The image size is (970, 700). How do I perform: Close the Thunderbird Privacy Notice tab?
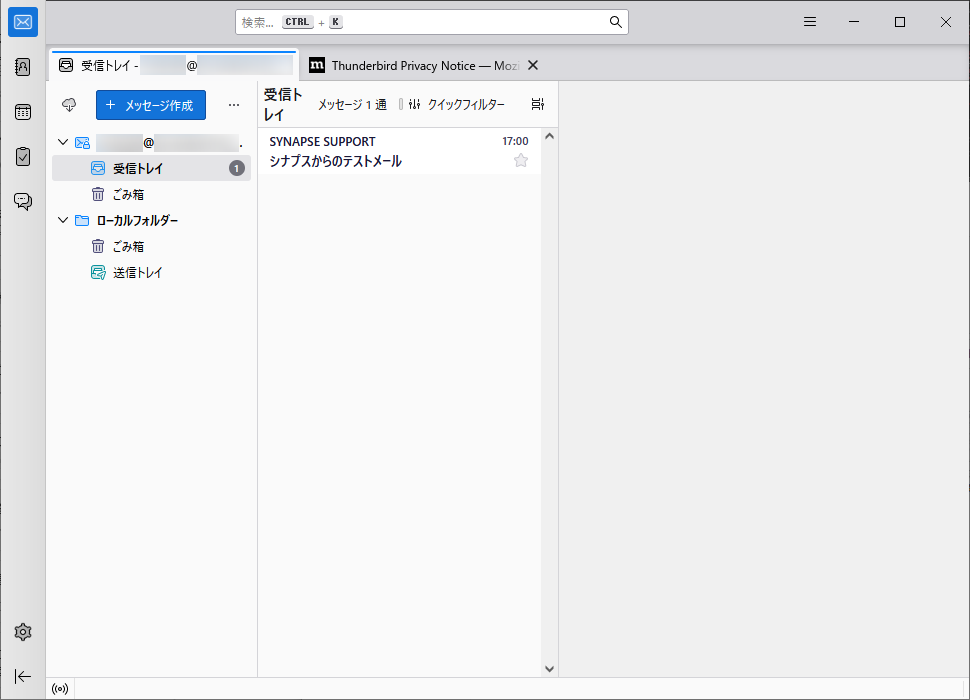tap(533, 65)
